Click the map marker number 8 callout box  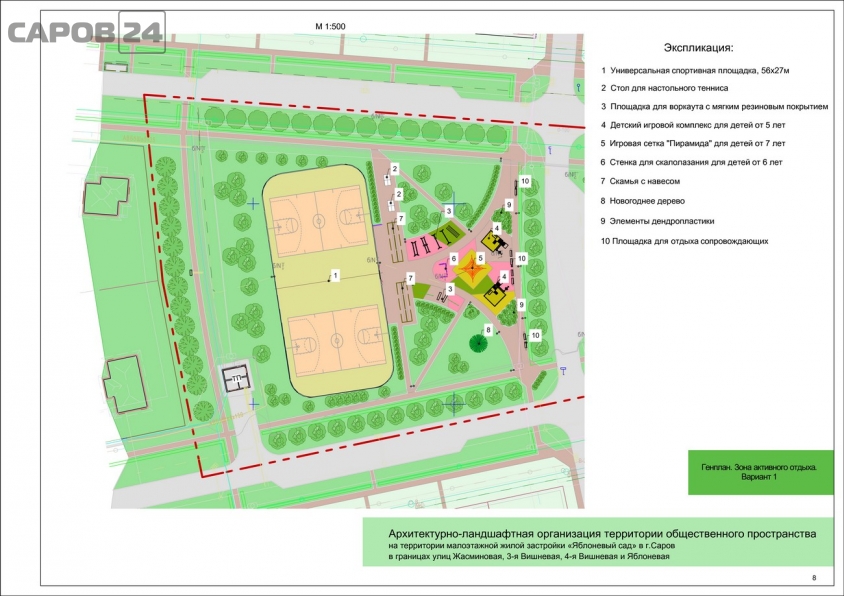[488, 329]
